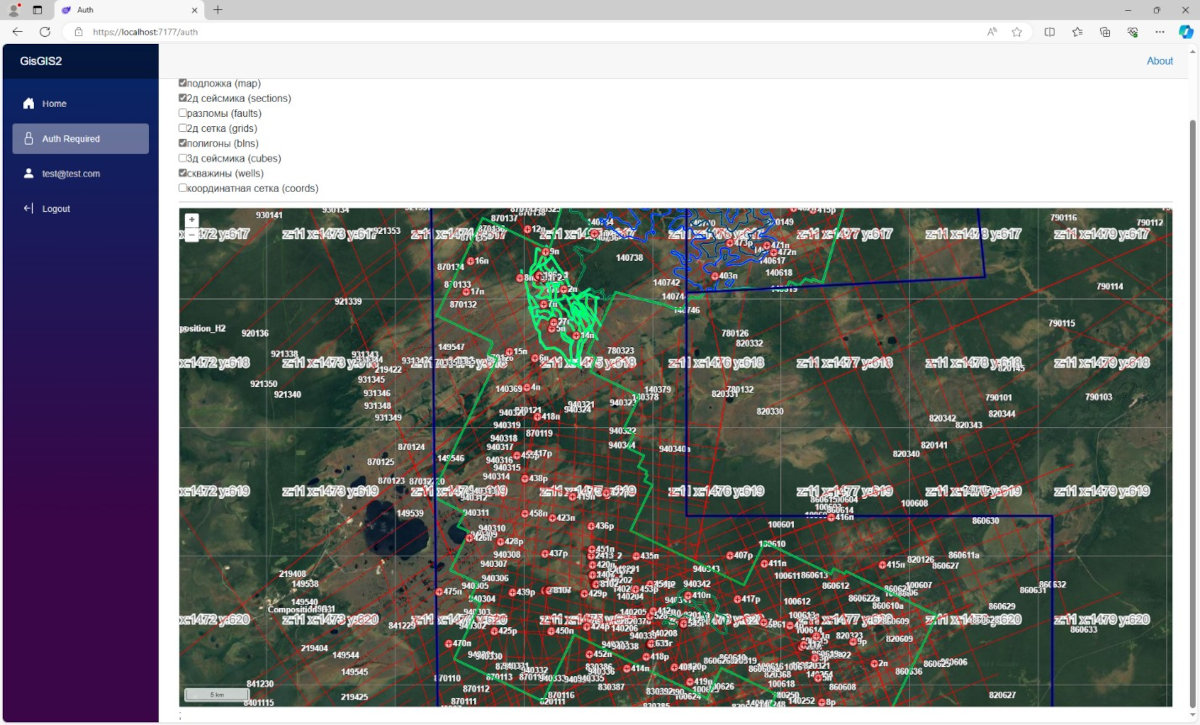The image size is (1200, 725).
Task: Select well marker 452n
Action: click(589, 654)
